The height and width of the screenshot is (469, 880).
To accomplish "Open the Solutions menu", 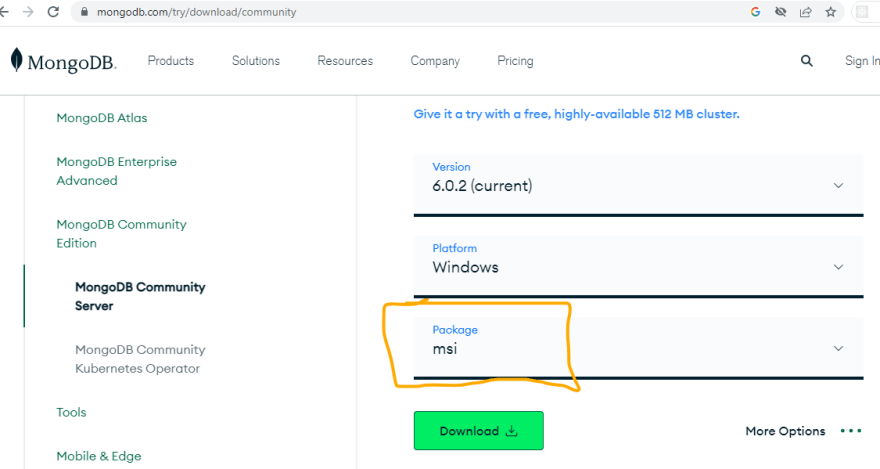I will click(256, 61).
